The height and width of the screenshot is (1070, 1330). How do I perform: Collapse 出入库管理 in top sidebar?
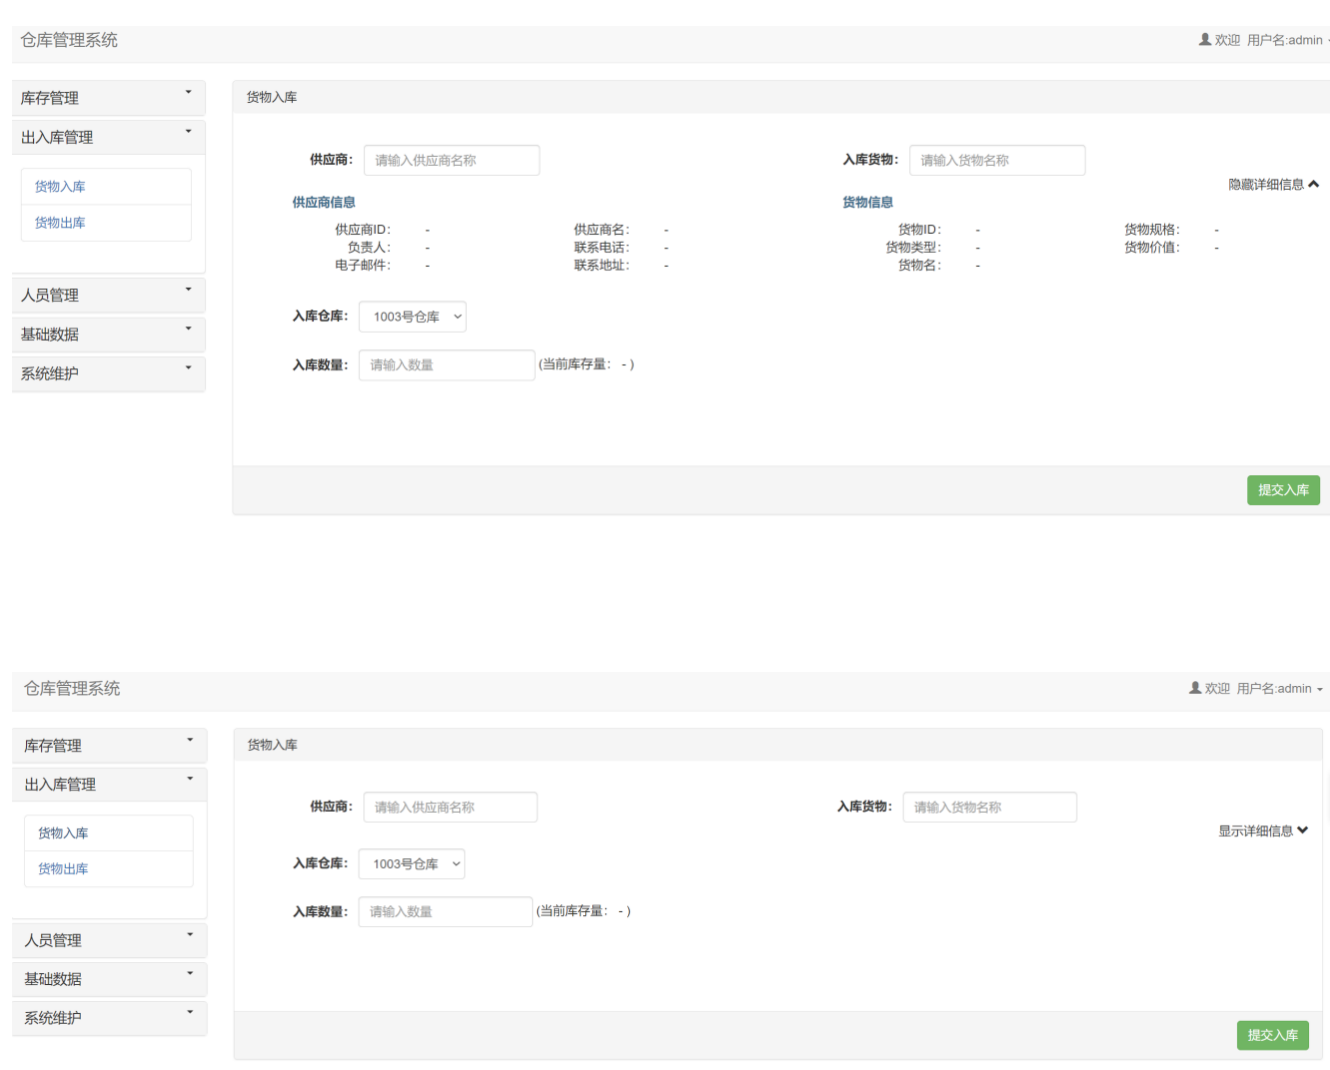tap(108, 137)
